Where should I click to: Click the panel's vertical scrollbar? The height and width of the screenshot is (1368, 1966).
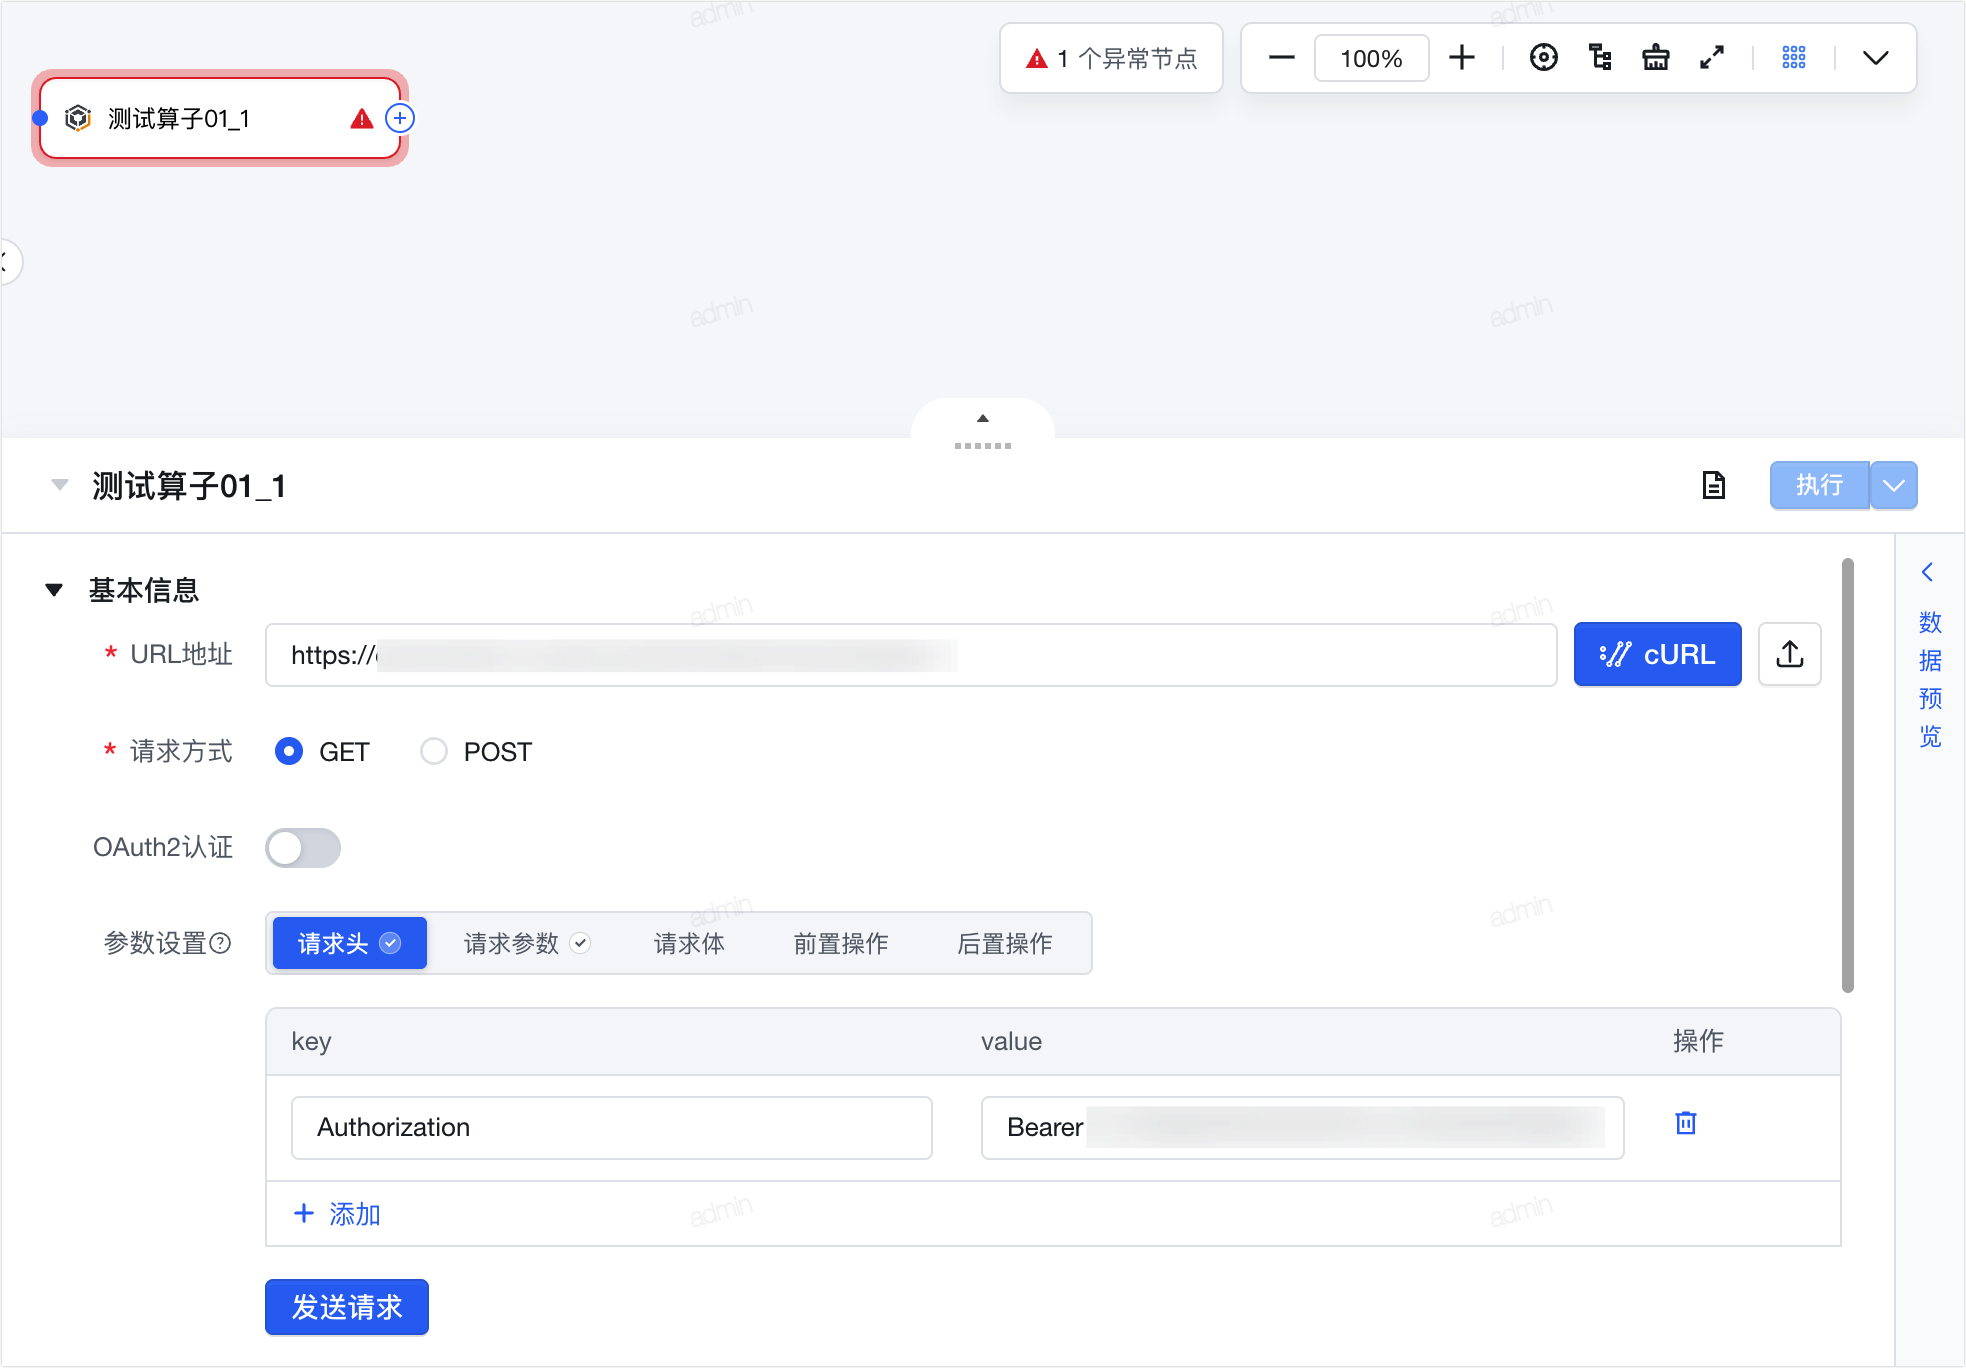(x=1848, y=775)
